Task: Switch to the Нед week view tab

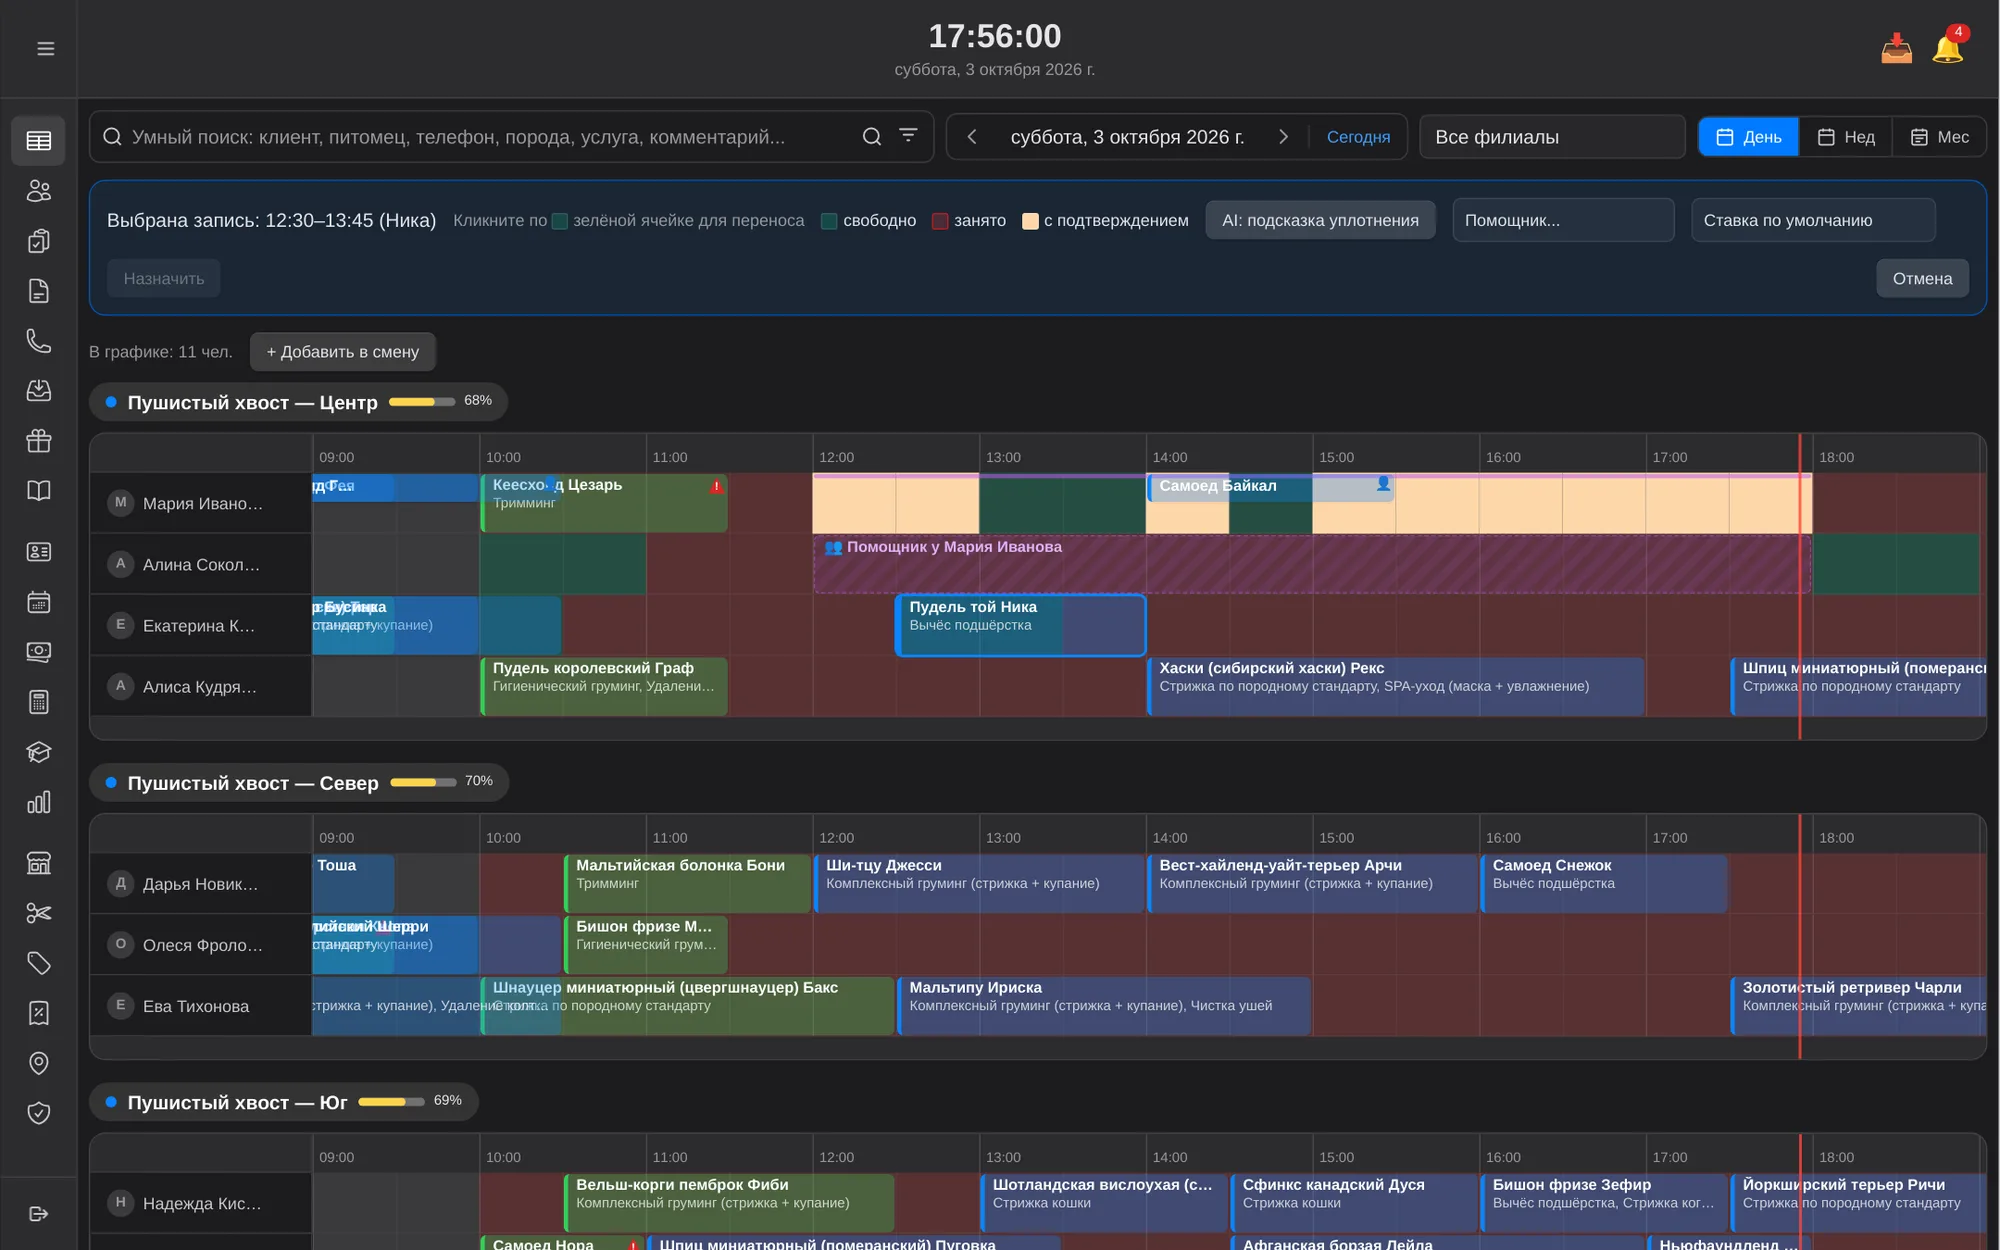Action: click(x=1846, y=136)
